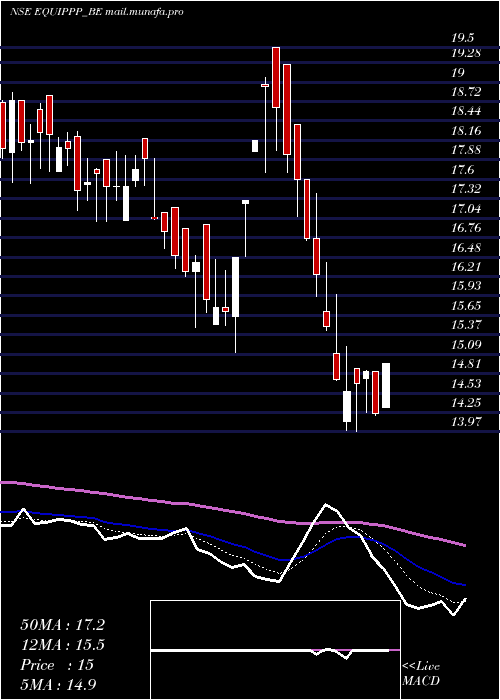Click the 17.6 price axis label
This screenshot has height=700, width=500.
(462, 169)
